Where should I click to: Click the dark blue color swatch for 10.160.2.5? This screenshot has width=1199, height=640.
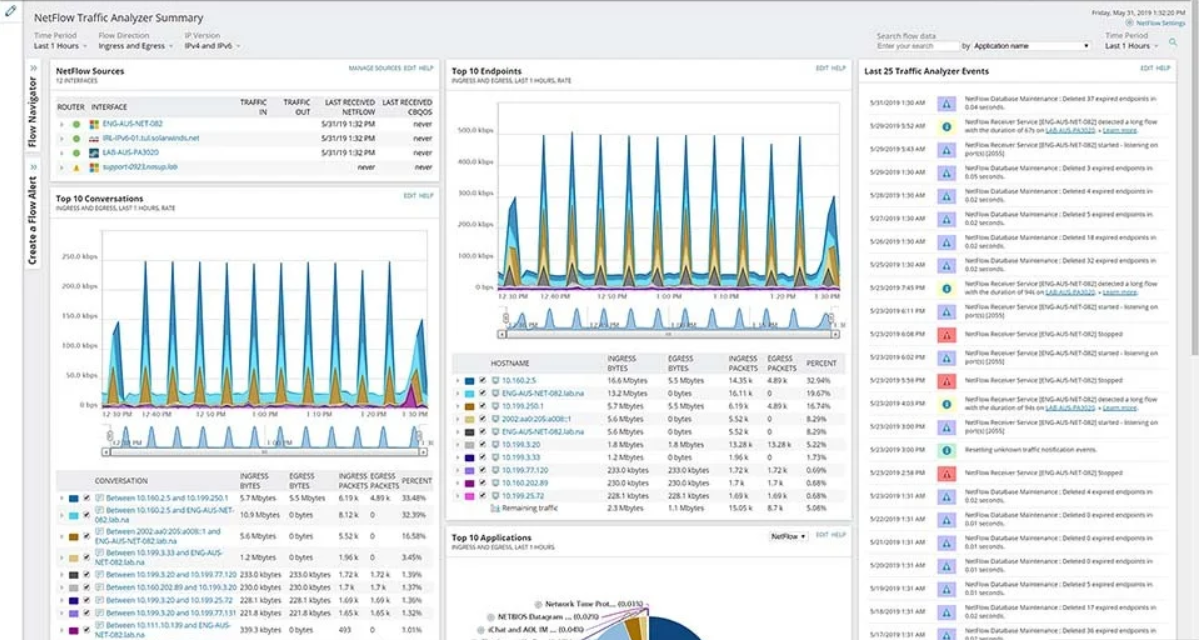pos(468,380)
